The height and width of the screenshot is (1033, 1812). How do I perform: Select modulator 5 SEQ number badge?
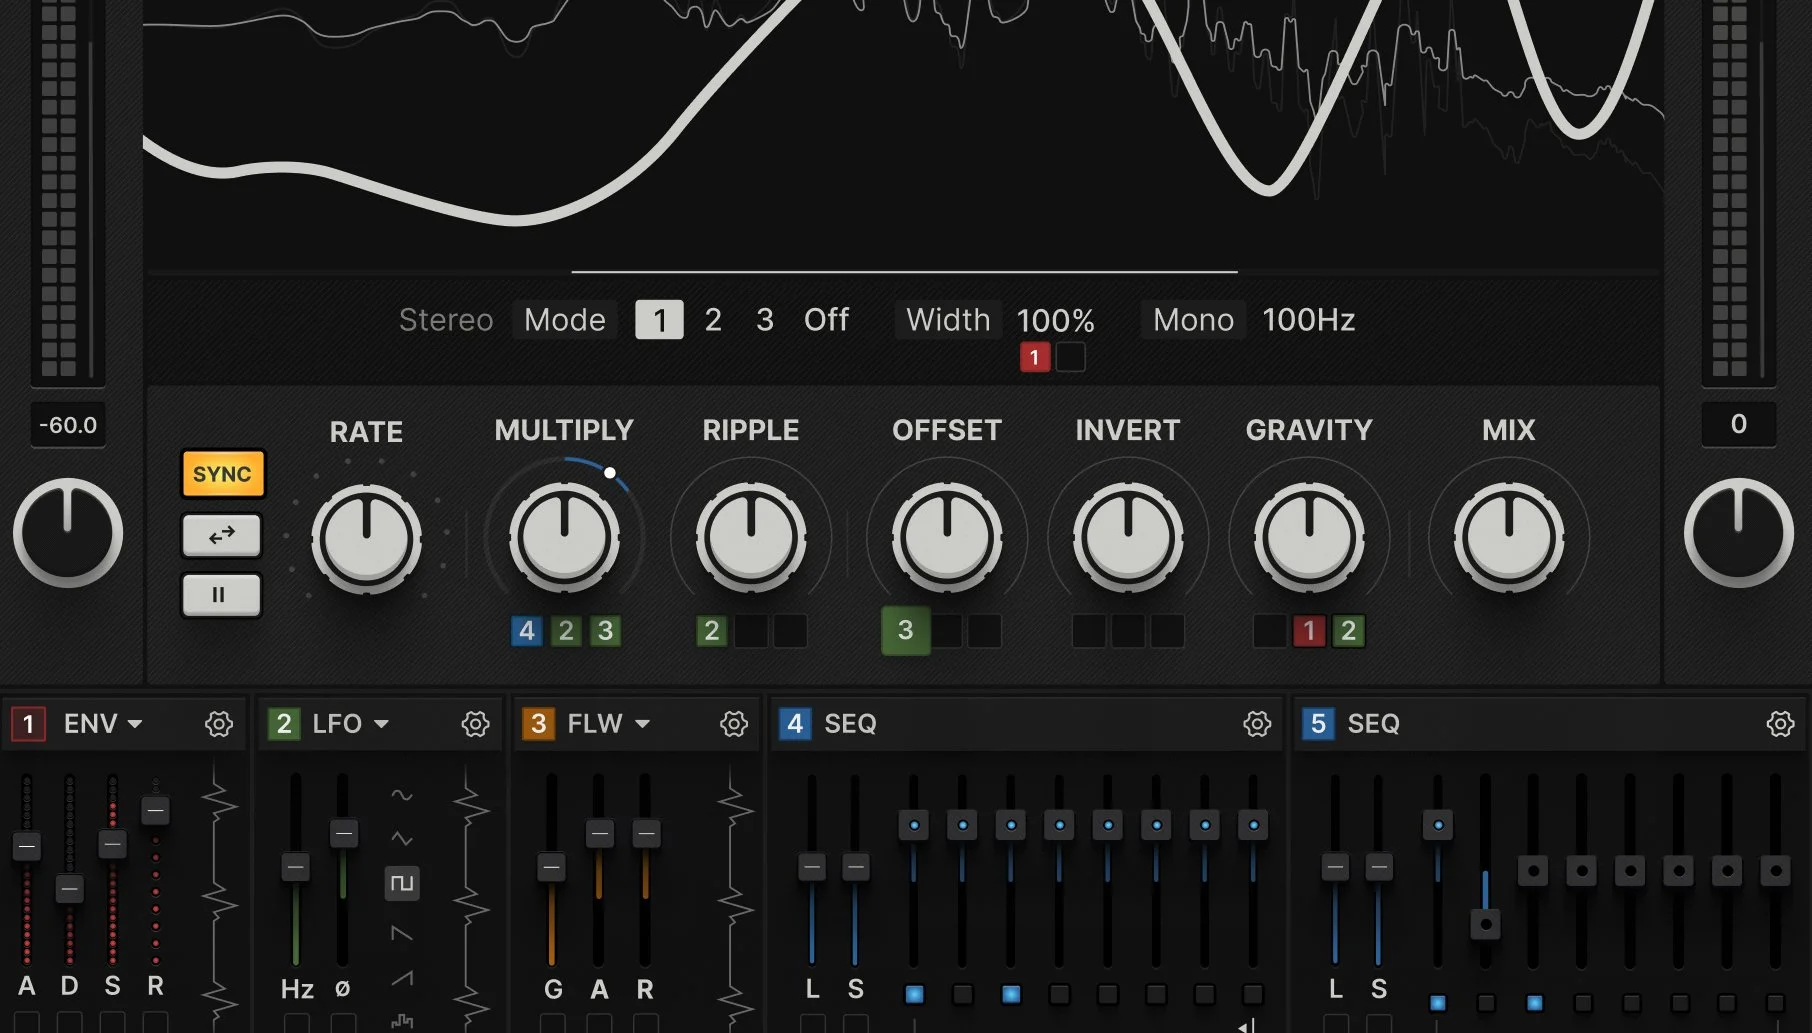[1318, 724]
